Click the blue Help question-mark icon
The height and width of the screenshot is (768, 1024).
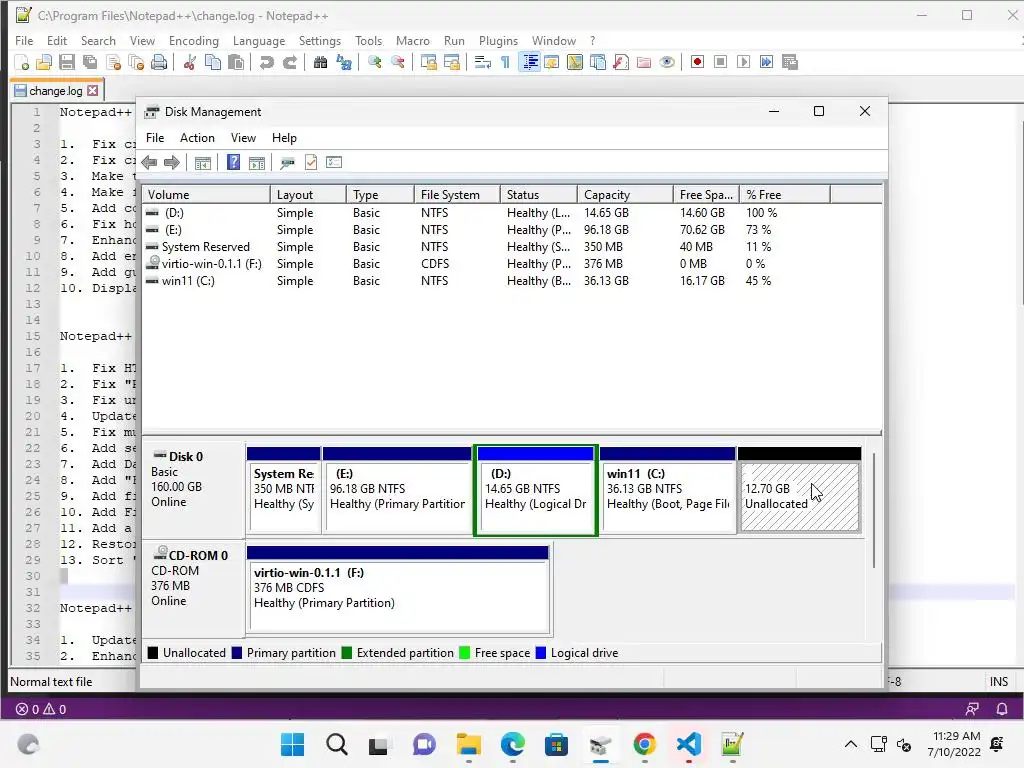pyautogui.click(x=233, y=163)
